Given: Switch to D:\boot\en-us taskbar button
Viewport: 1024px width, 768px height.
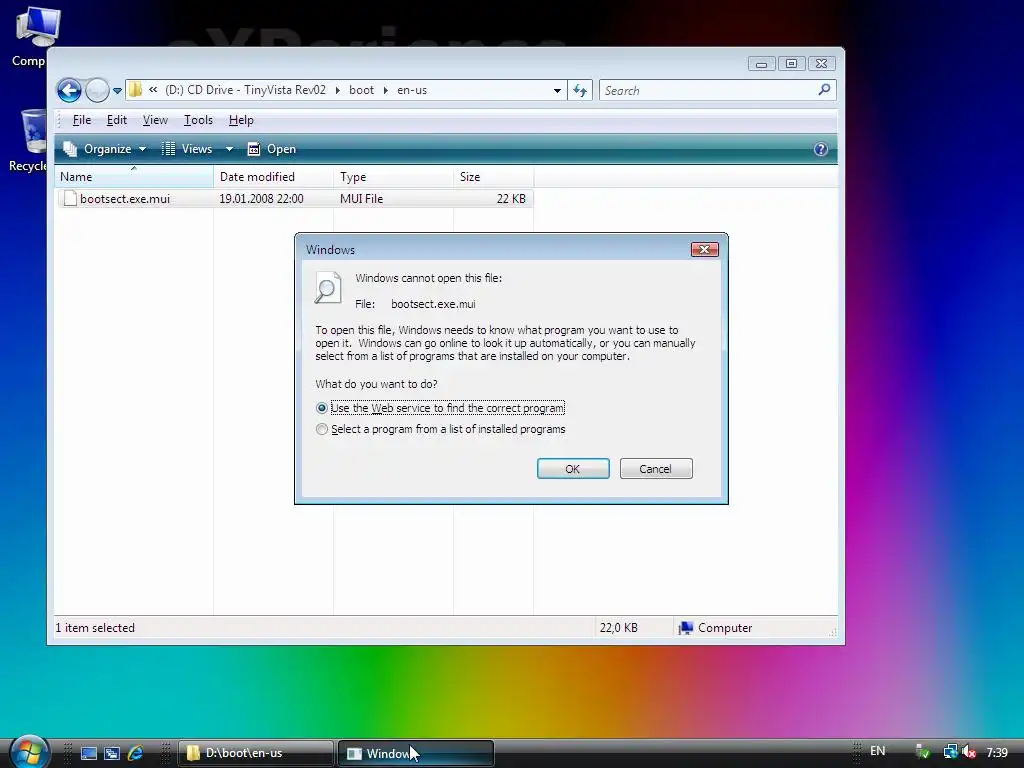Looking at the screenshot, I should [x=255, y=753].
